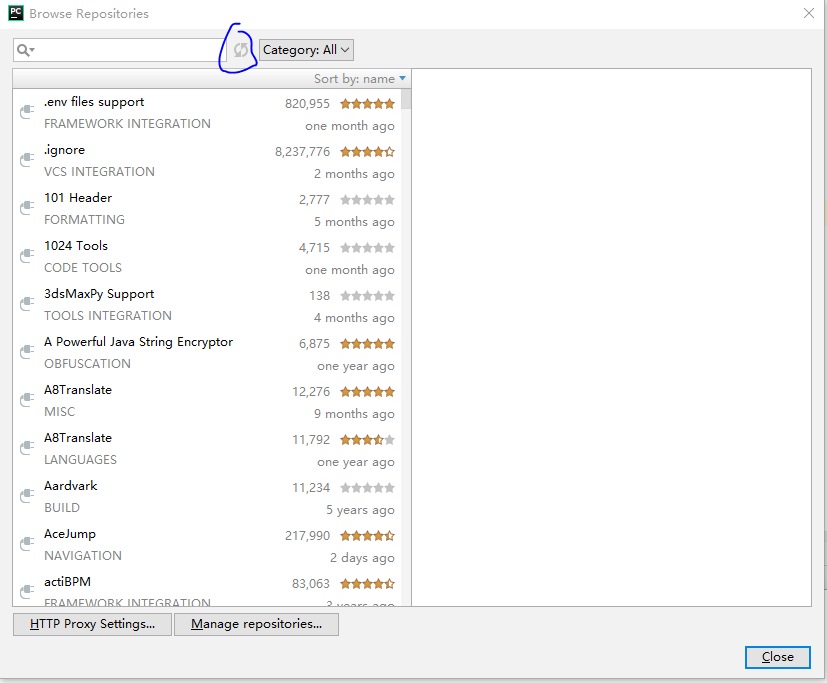This screenshot has width=827, height=683.
Task: Select the .env files support plugin
Action: (x=207, y=113)
